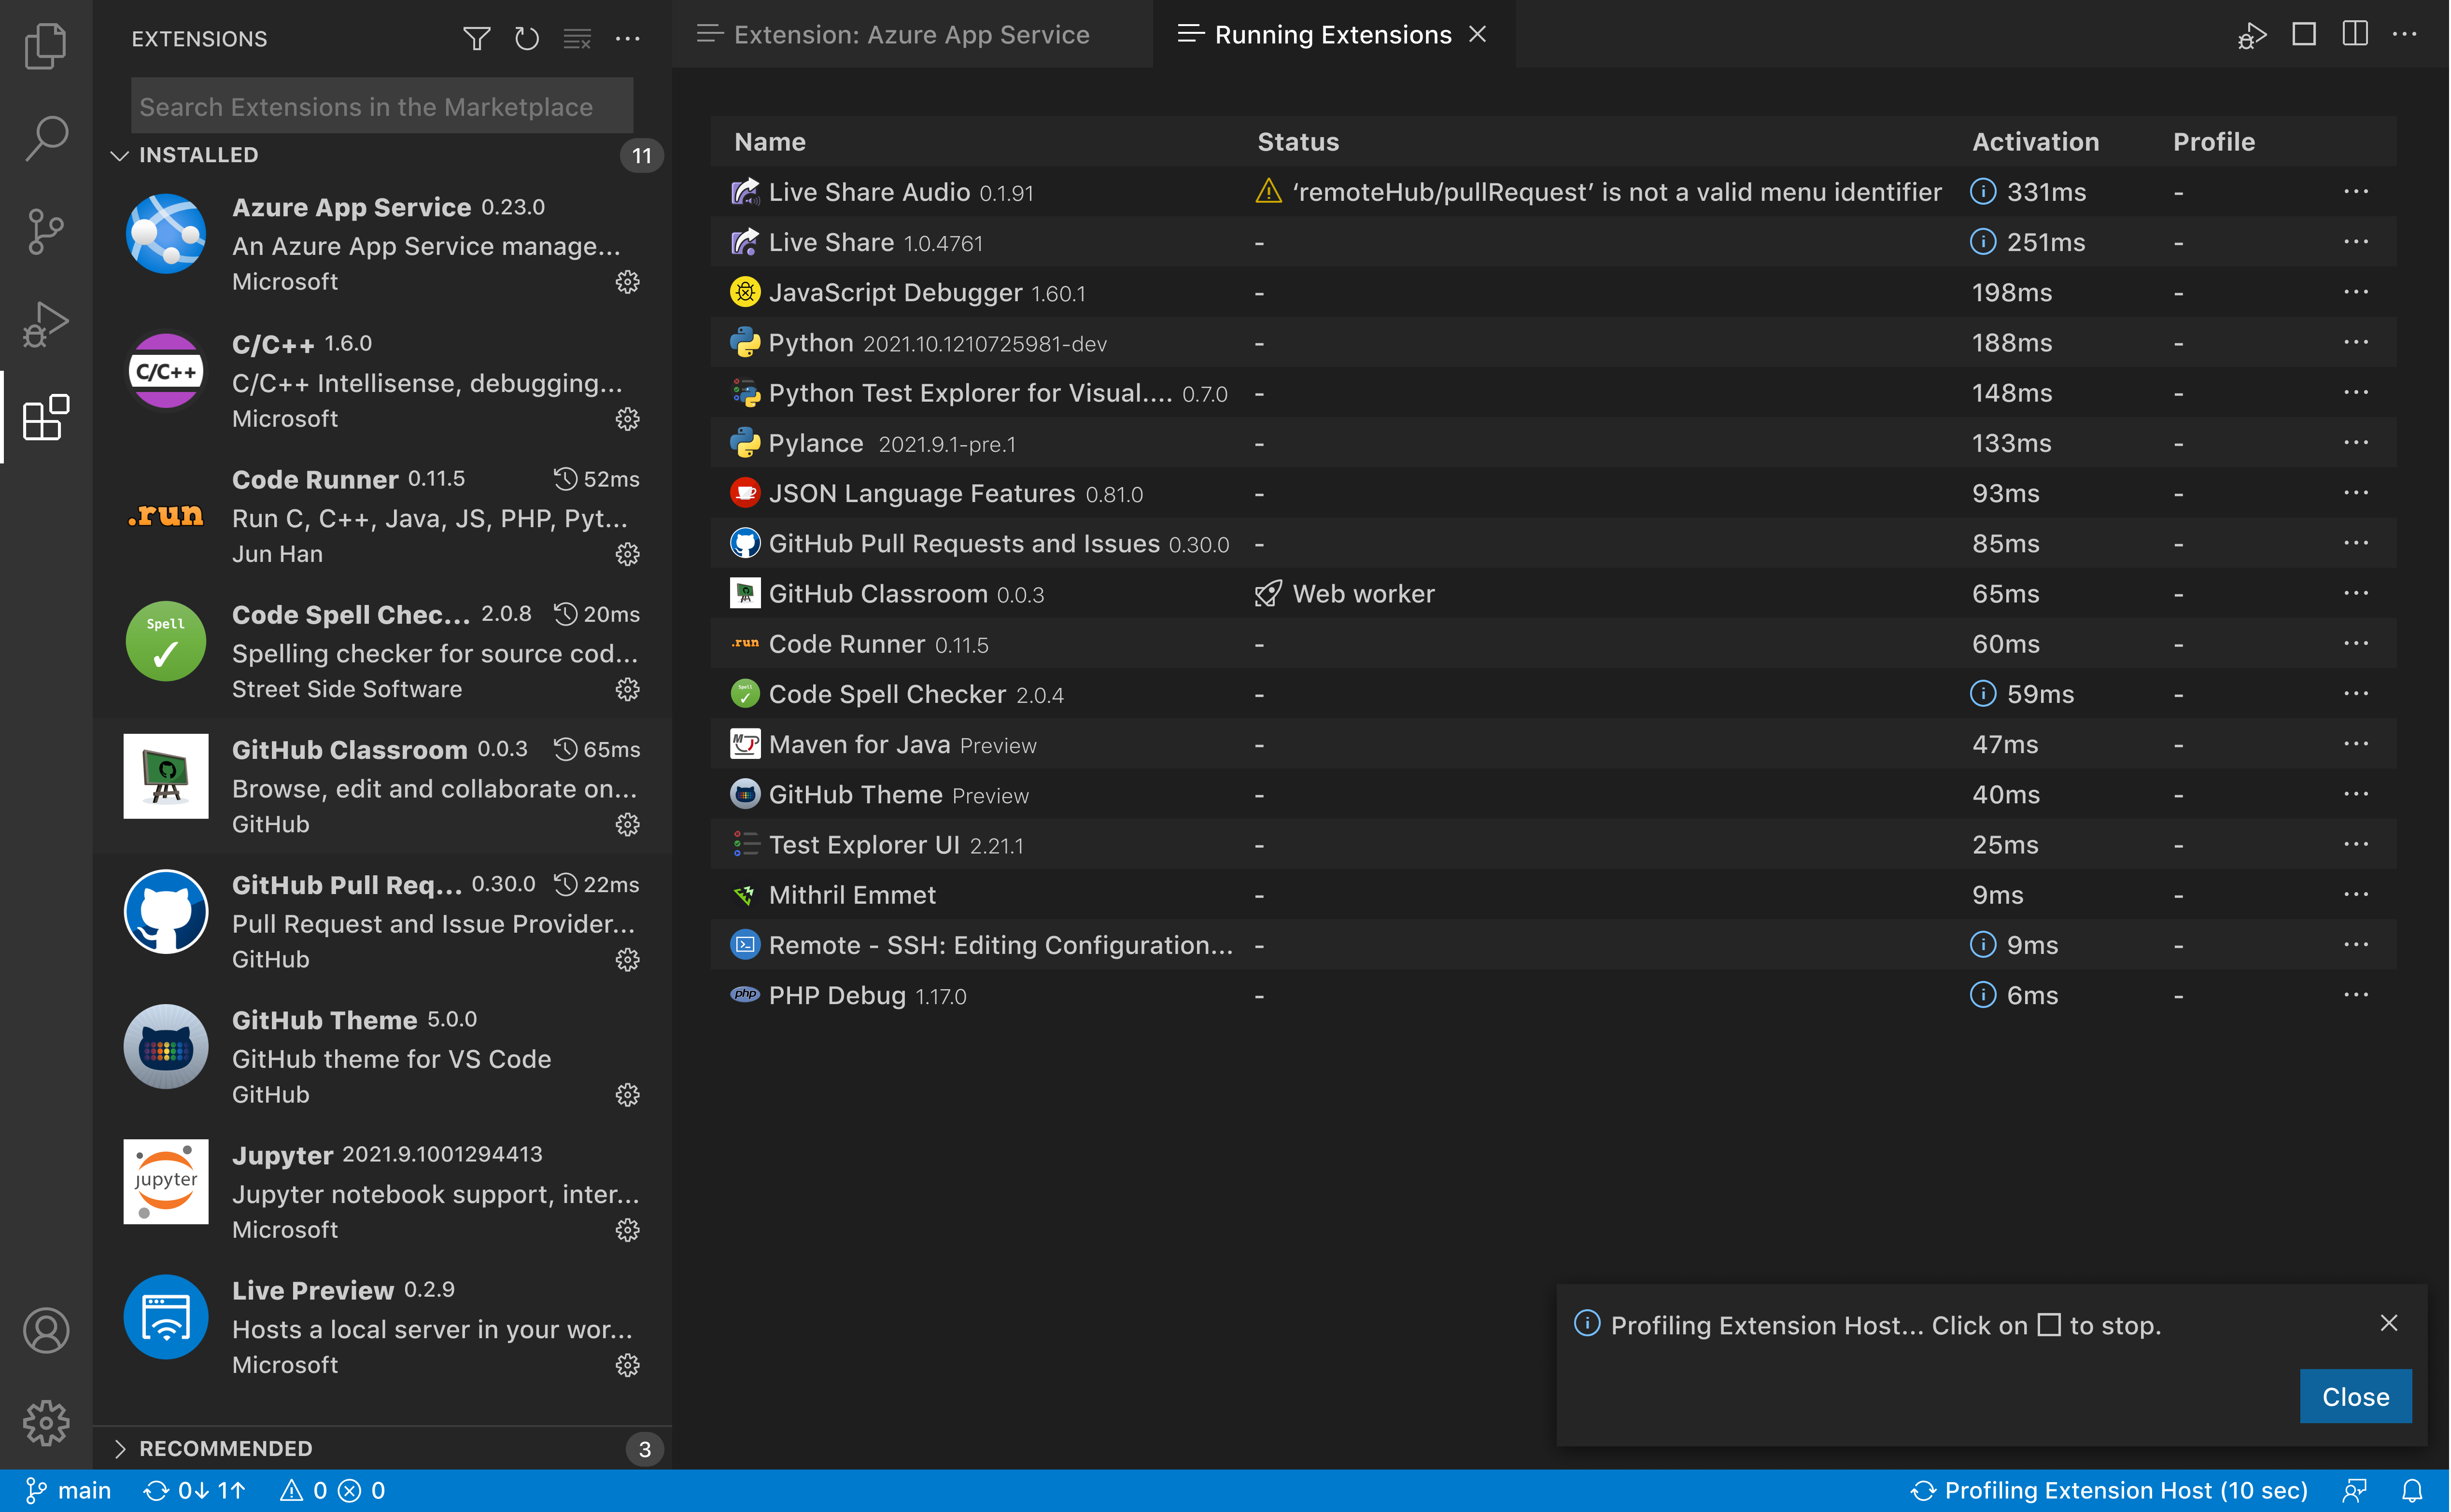The image size is (2451, 1512).
Task: Open the More Actions menu in Extensions panel
Action: (628, 38)
